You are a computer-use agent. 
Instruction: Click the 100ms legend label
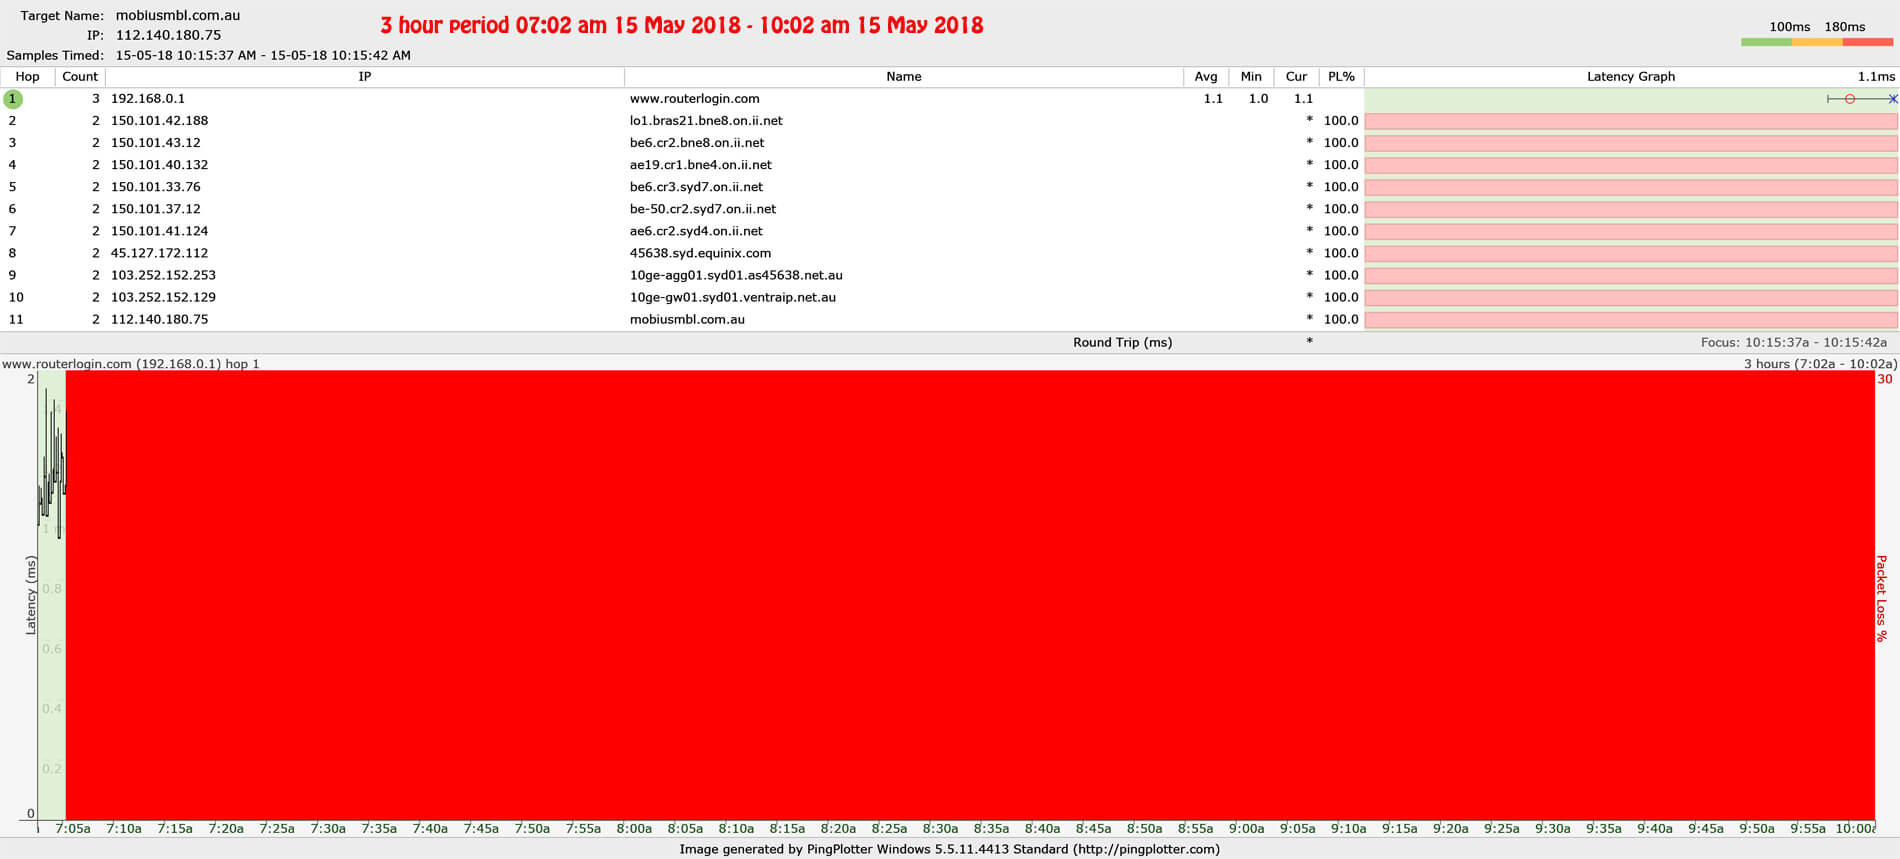click(x=1789, y=27)
